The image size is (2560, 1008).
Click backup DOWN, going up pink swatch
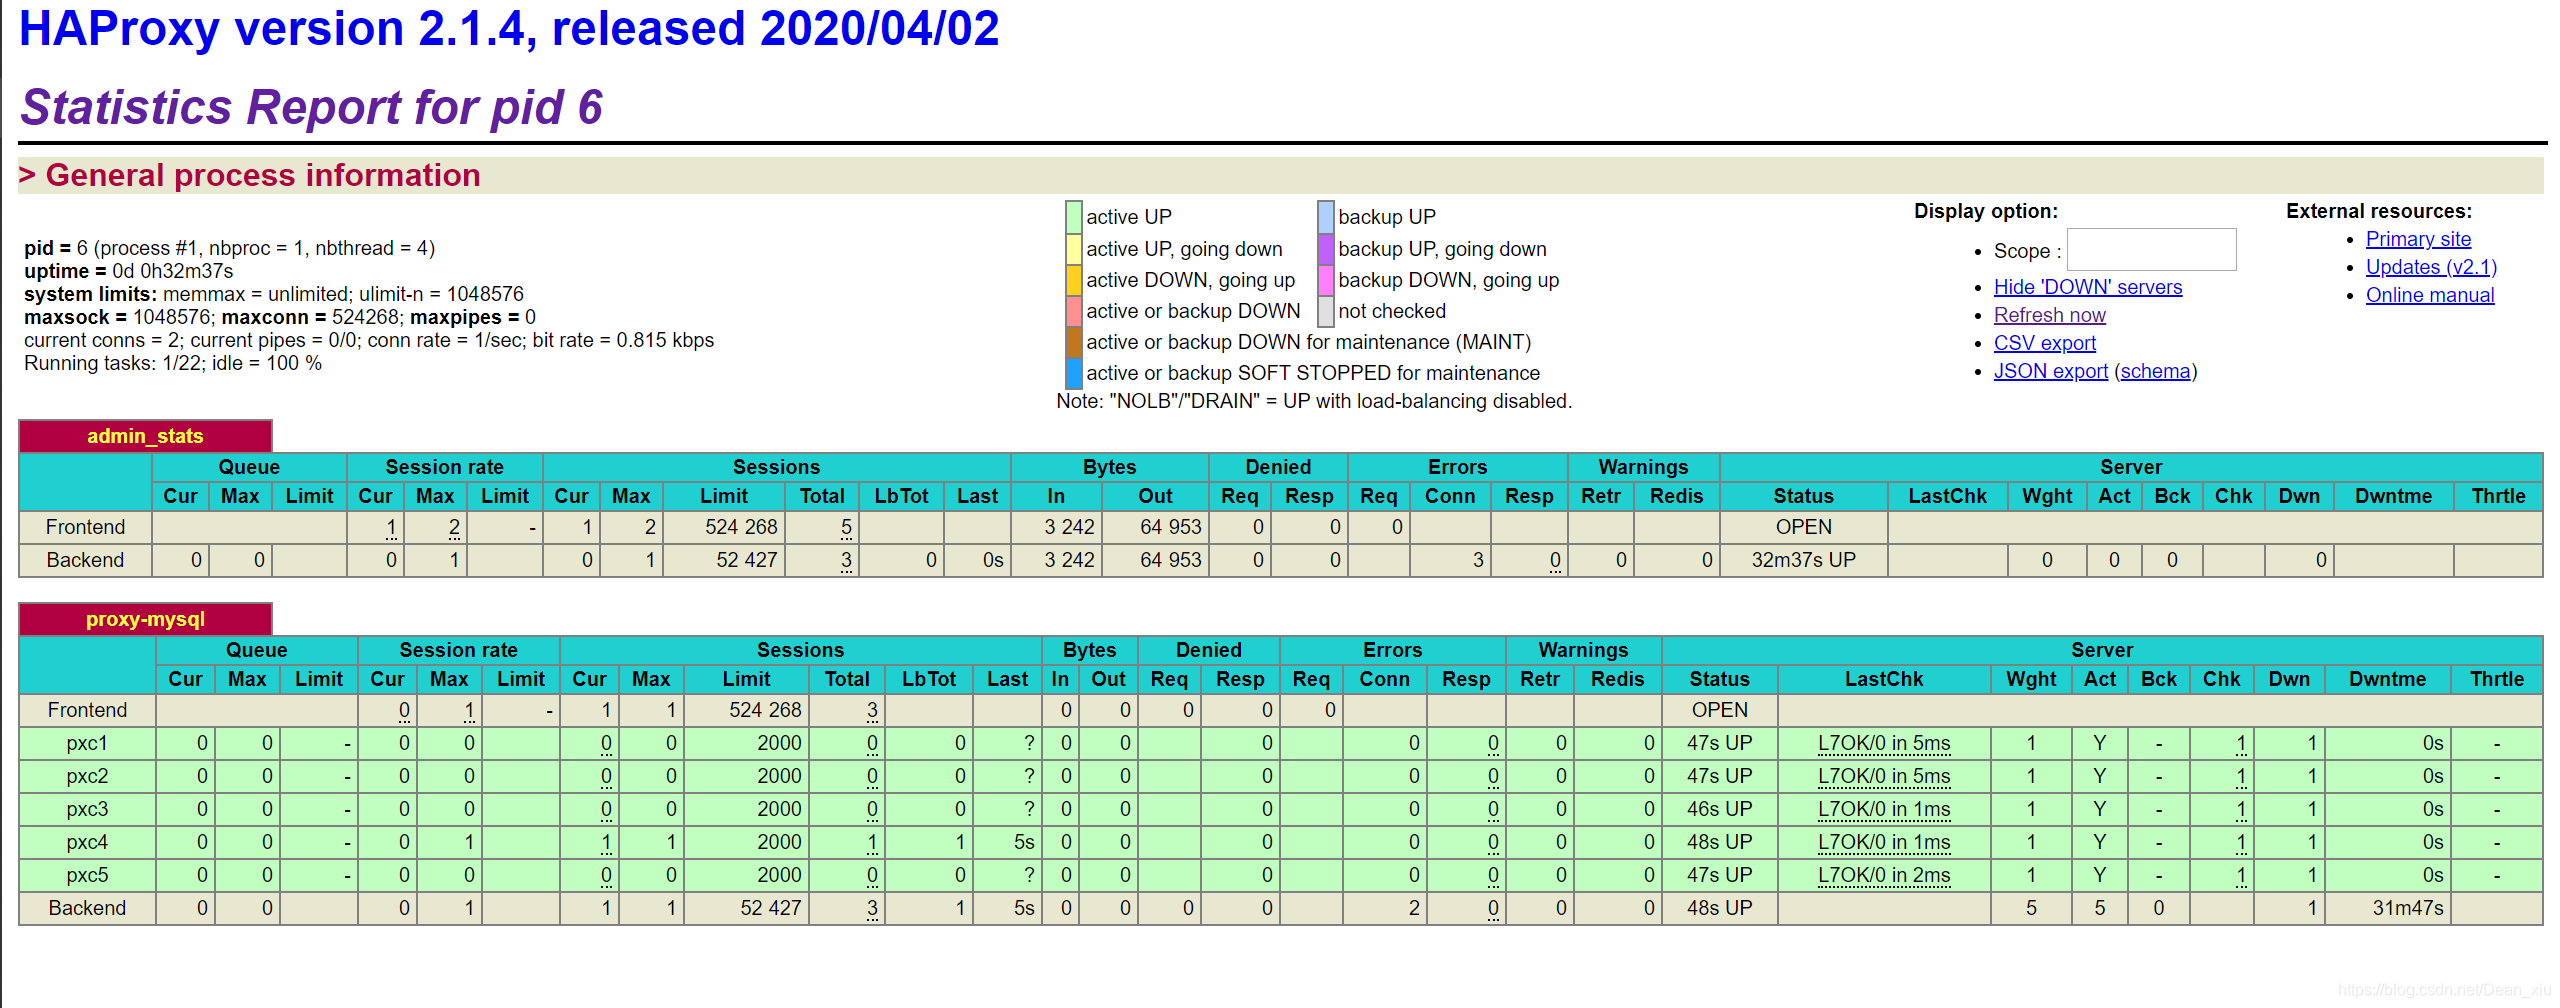coord(1326,280)
